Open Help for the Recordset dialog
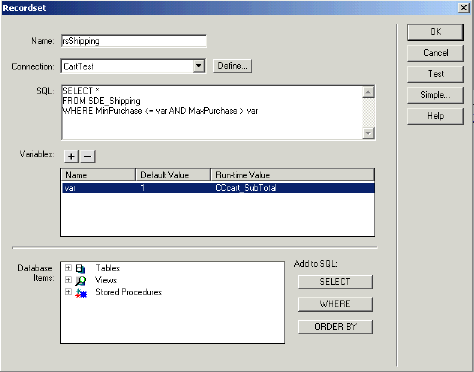 (435, 116)
